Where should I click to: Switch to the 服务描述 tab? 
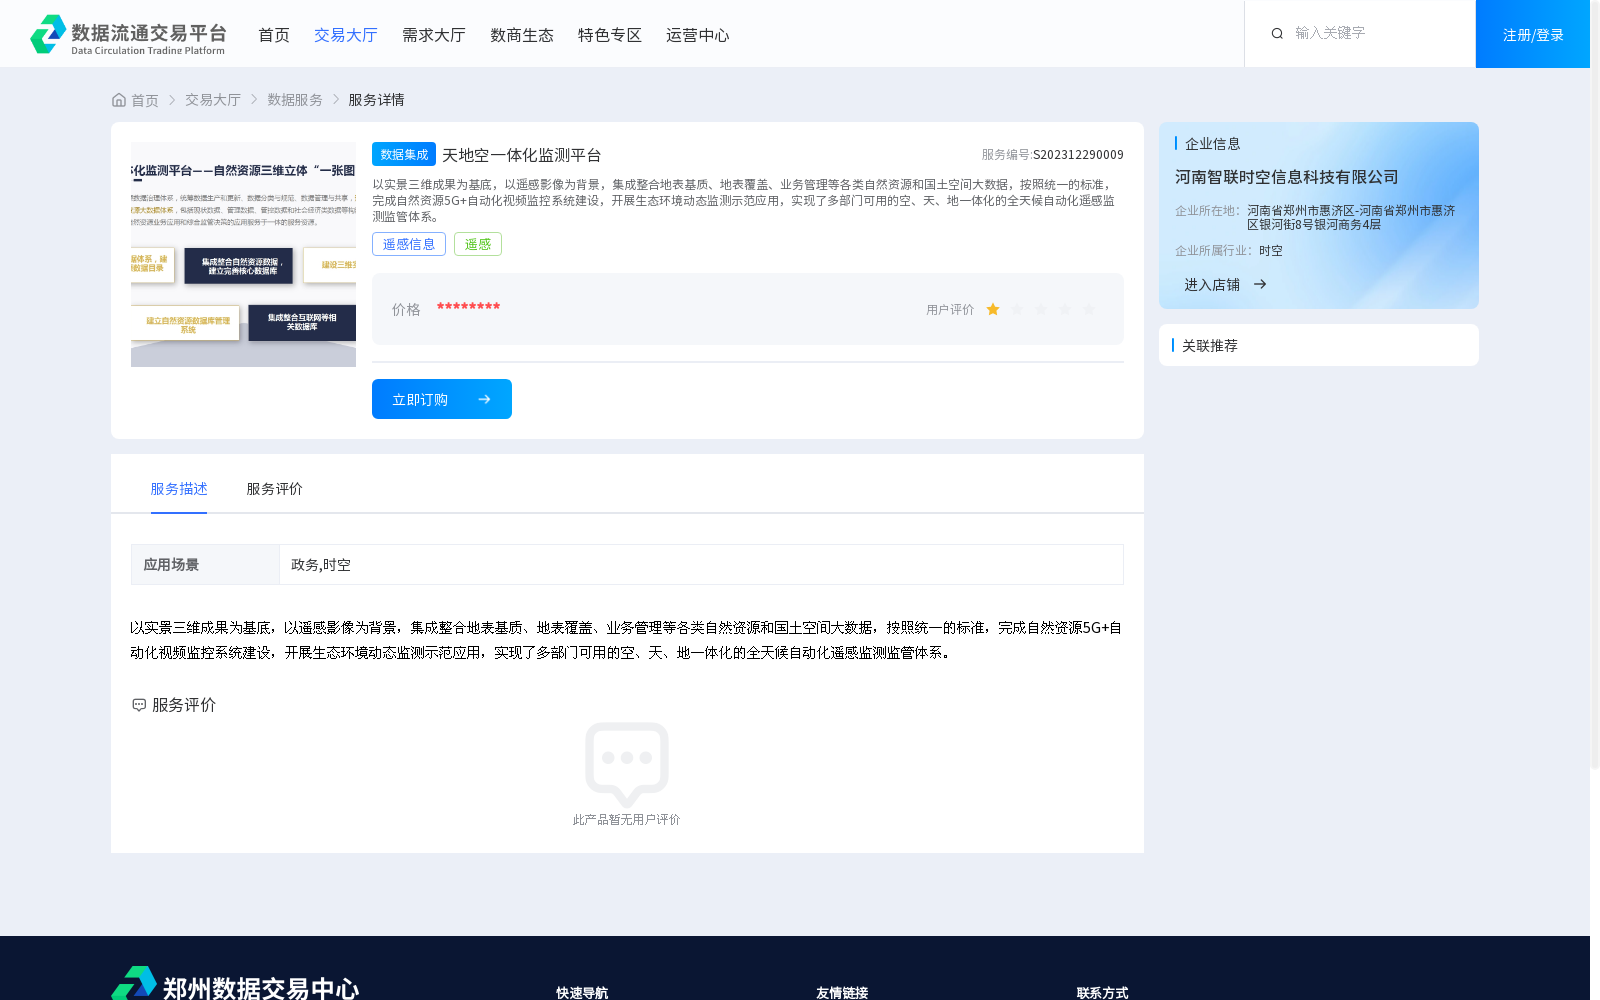click(x=179, y=489)
